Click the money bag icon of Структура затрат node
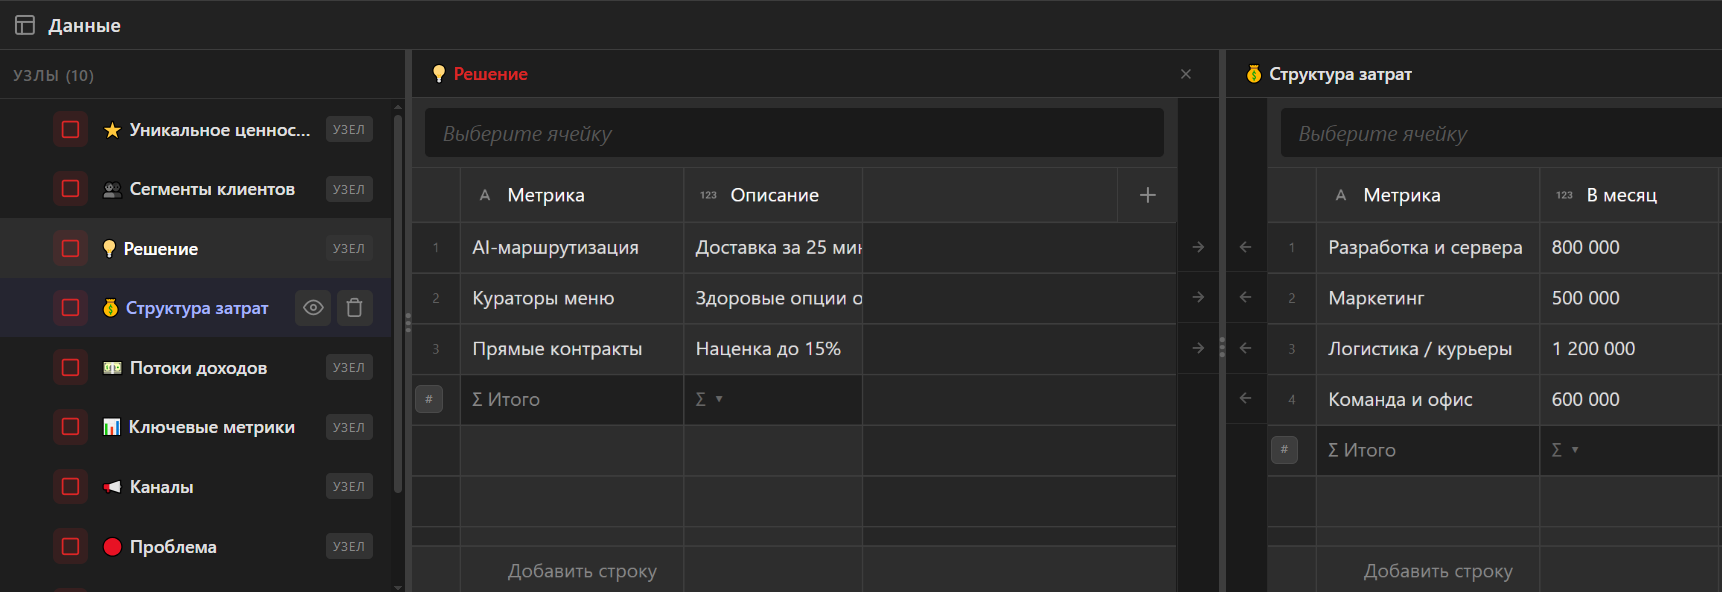Viewport: 1722px width, 592px height. point(110,308)
